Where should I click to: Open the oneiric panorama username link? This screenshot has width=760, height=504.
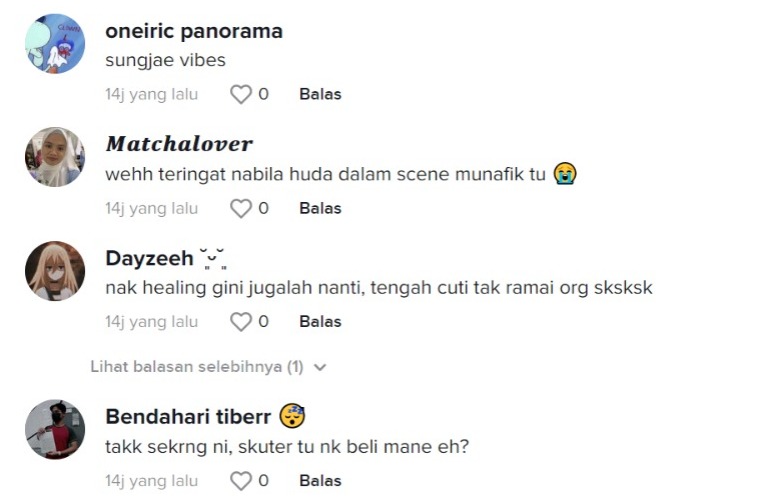click(x=194, y=31)
